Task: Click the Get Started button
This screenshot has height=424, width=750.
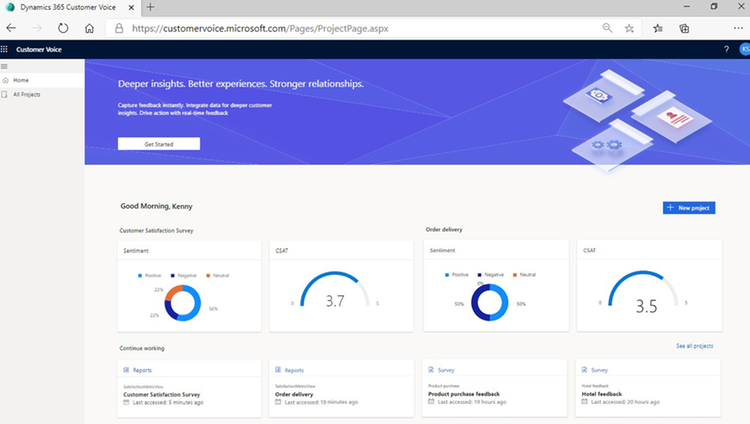Action: coord(159,144)
